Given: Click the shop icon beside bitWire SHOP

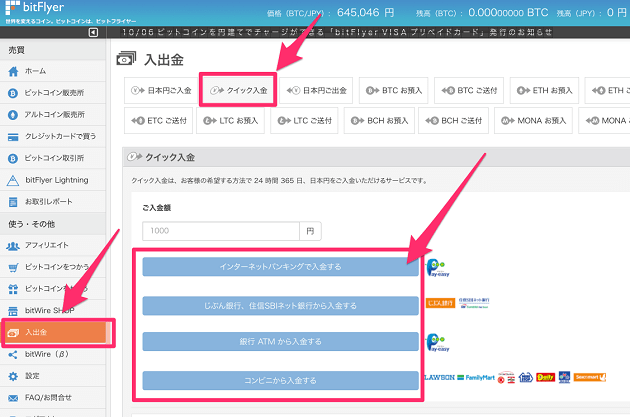Looking at the screenshot, I should 13,311.
